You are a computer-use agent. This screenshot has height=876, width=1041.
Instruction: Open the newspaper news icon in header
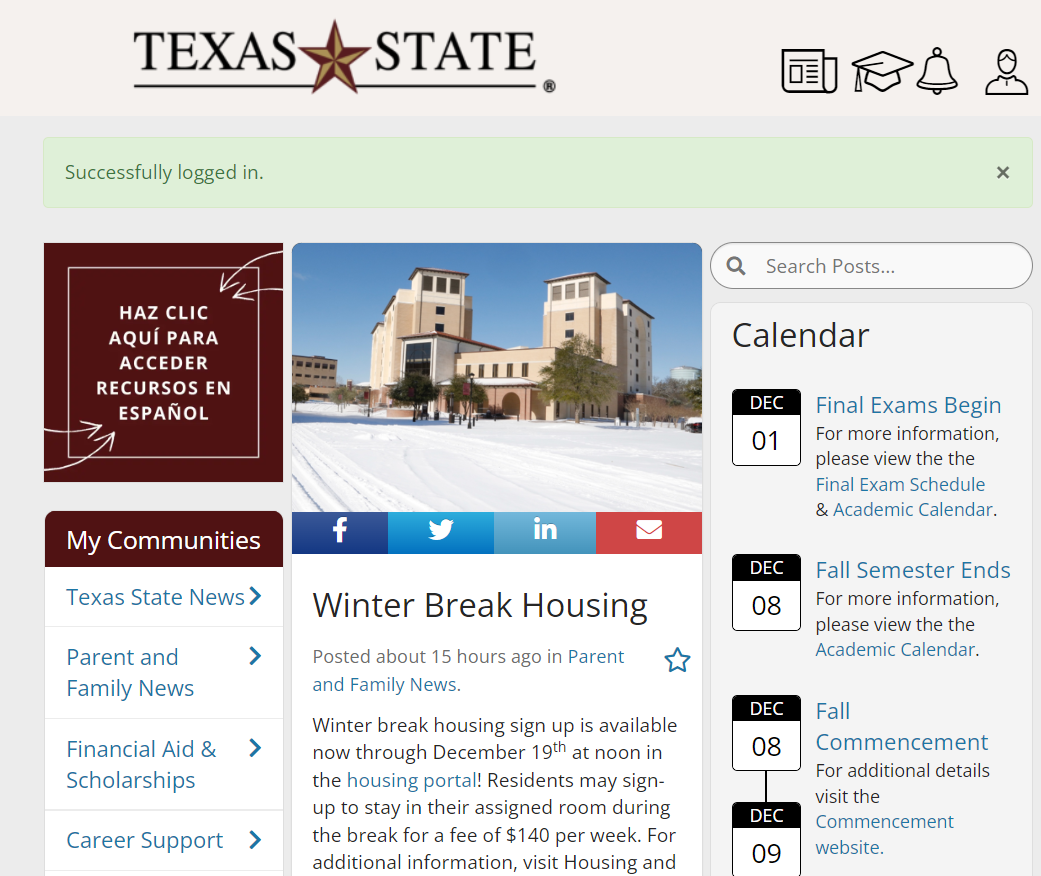809,71
